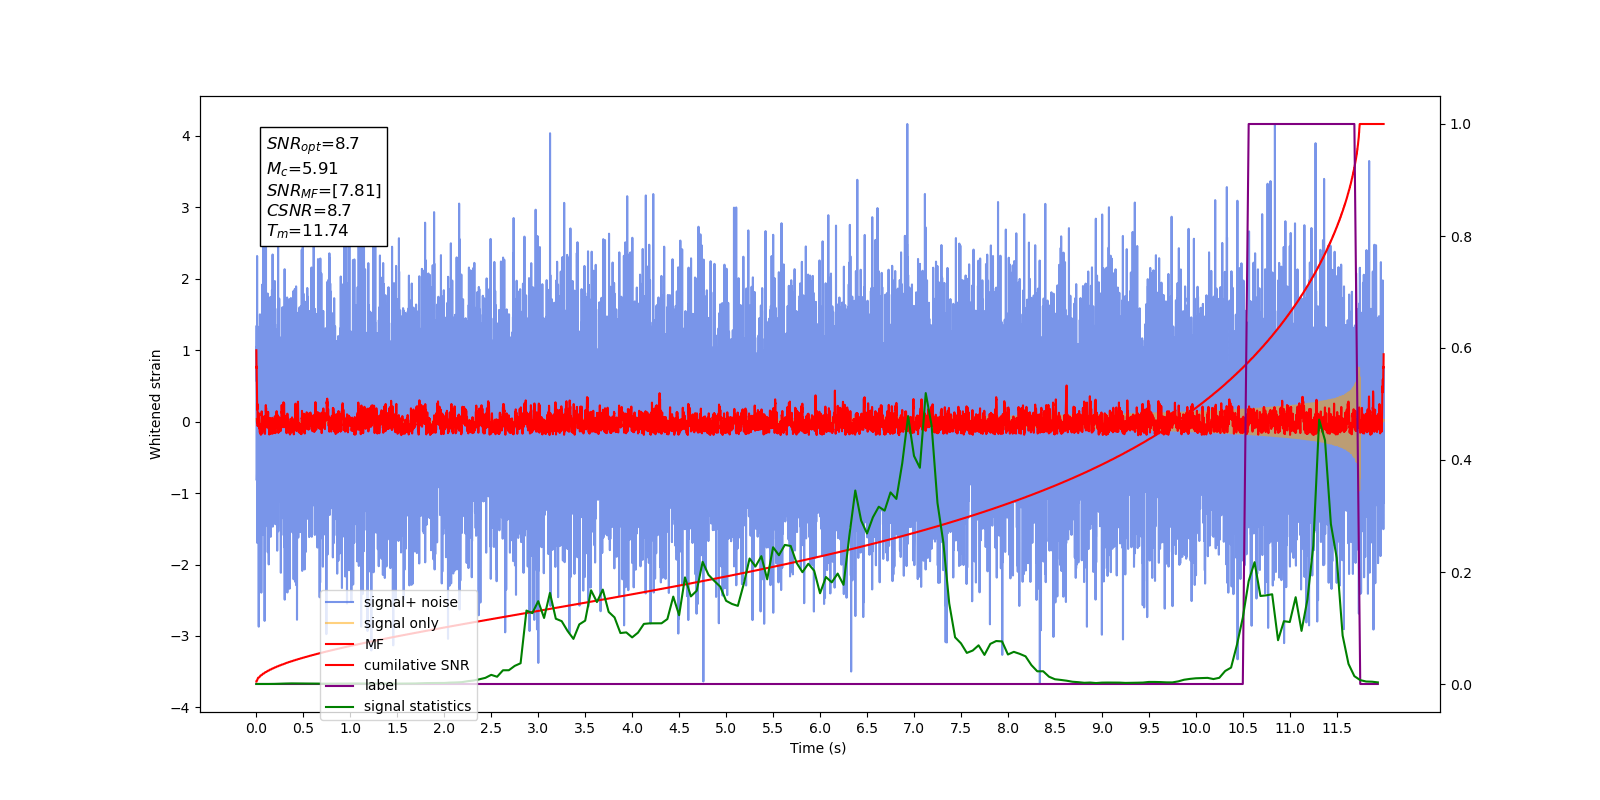Click the 8.5 tick on the time axis
Image resolution: width=1600 pixels, height=800 pixels.
point(1055,728)
